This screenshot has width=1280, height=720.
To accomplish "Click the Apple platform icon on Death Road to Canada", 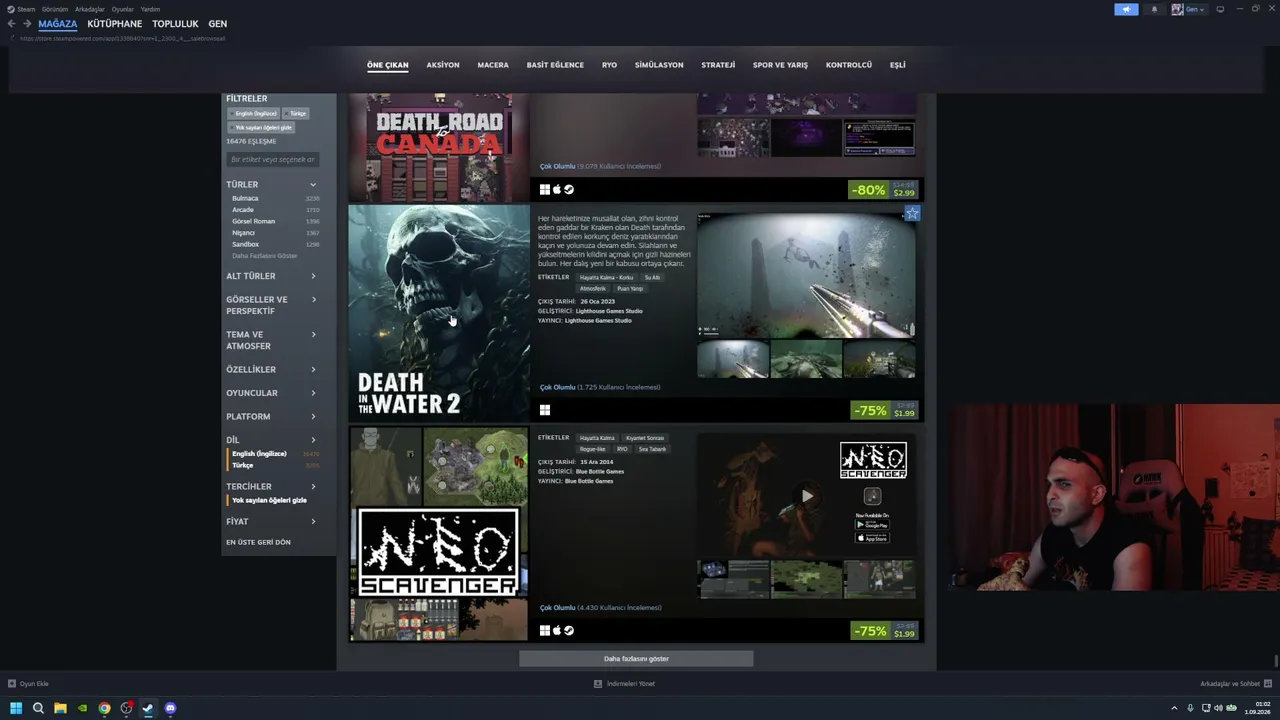I will pyautogui.click(x=557, y=189).
